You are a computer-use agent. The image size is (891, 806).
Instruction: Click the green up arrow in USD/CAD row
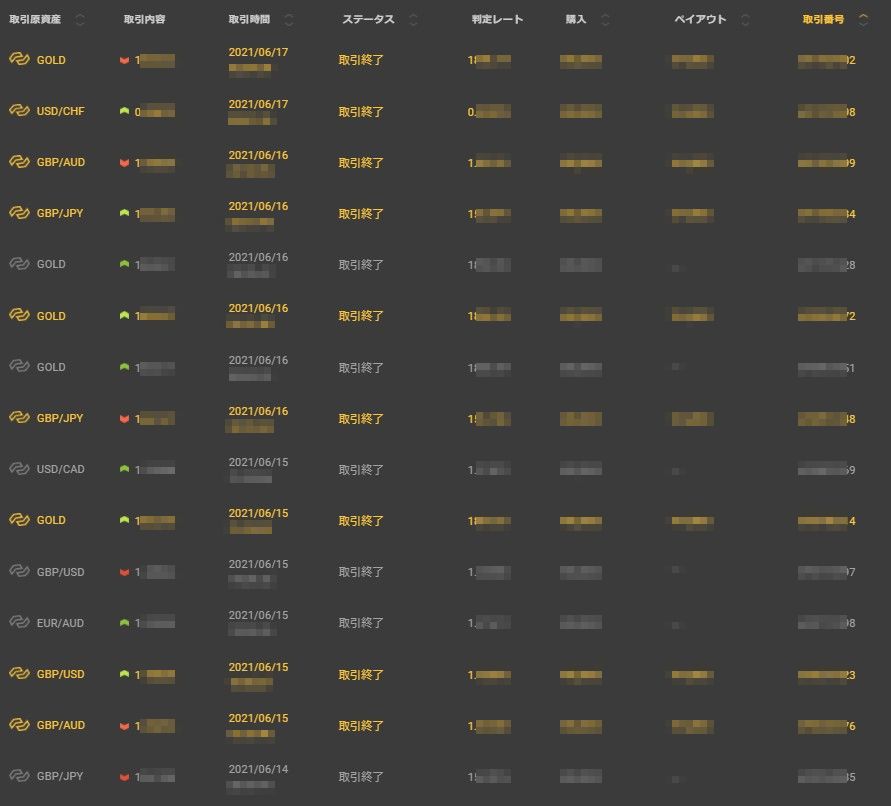(x=124, y=469)
